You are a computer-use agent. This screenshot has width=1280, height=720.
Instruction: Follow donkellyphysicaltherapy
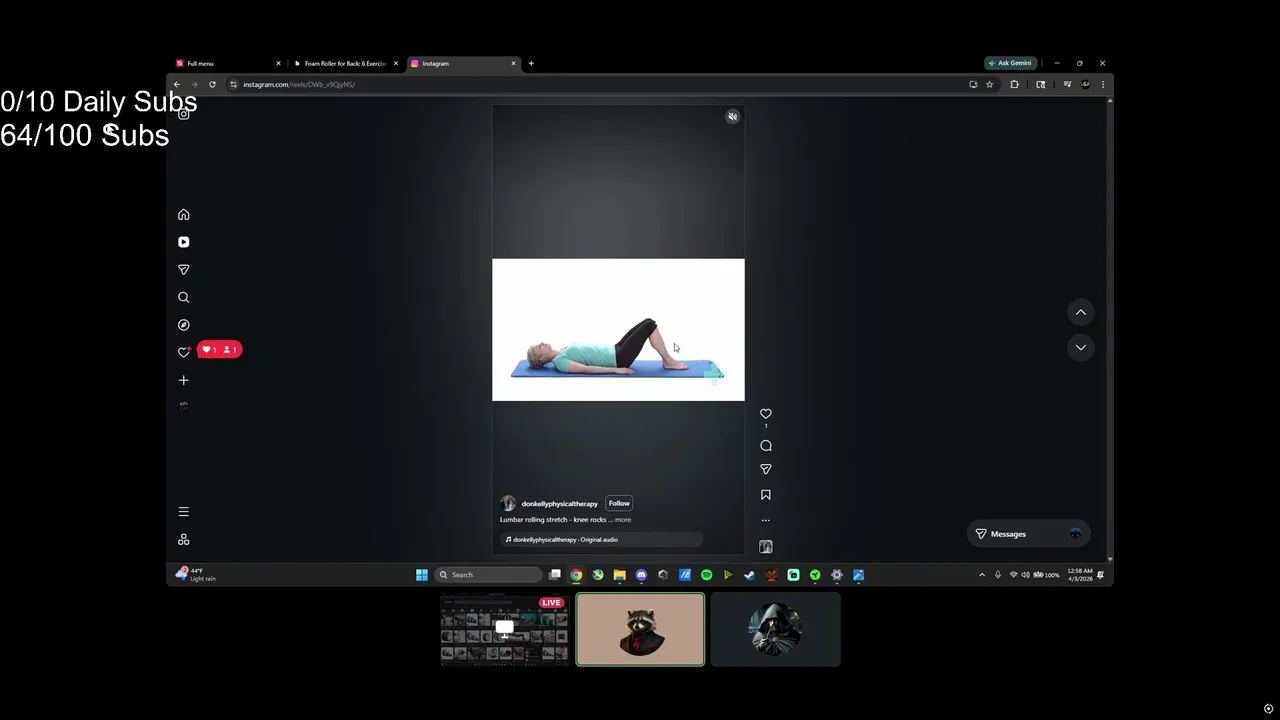click(619, 503)
